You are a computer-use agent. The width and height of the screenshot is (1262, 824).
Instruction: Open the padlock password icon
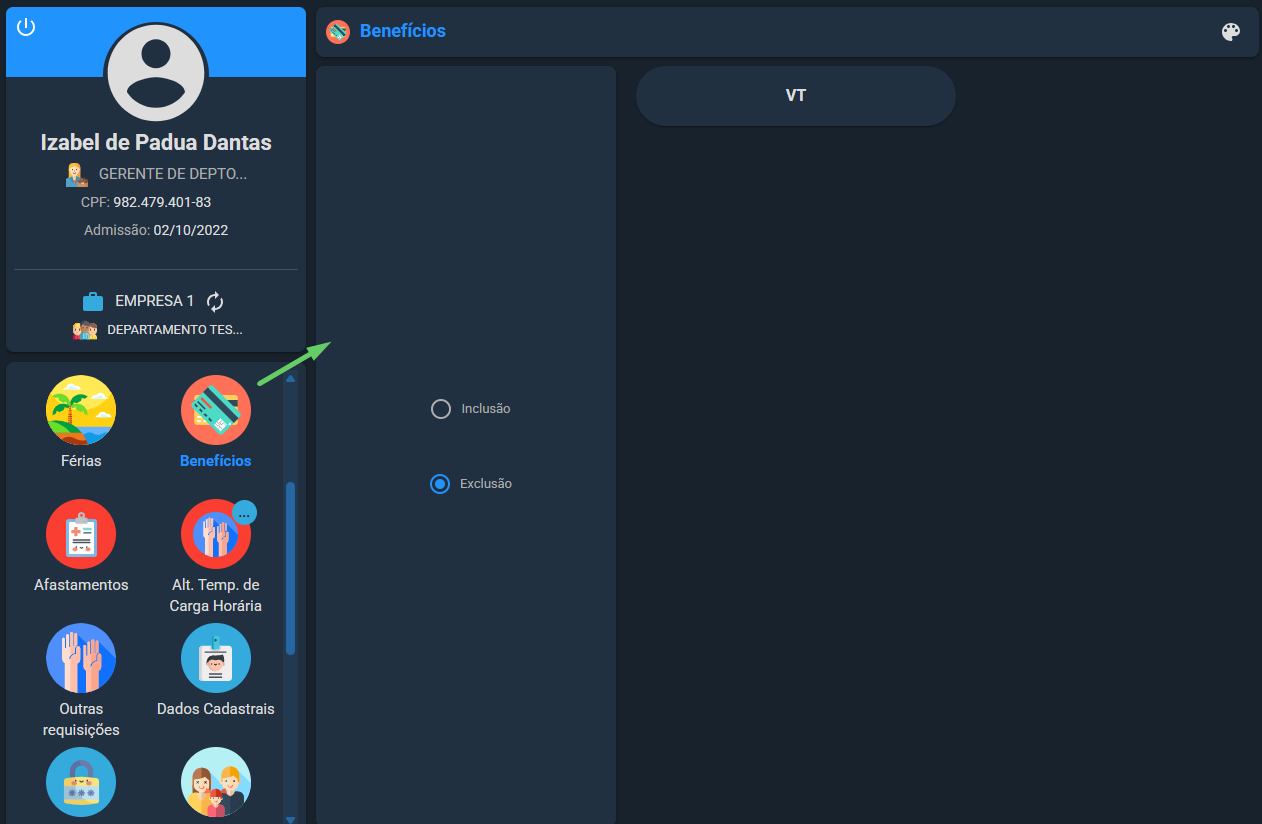point(81,782)
